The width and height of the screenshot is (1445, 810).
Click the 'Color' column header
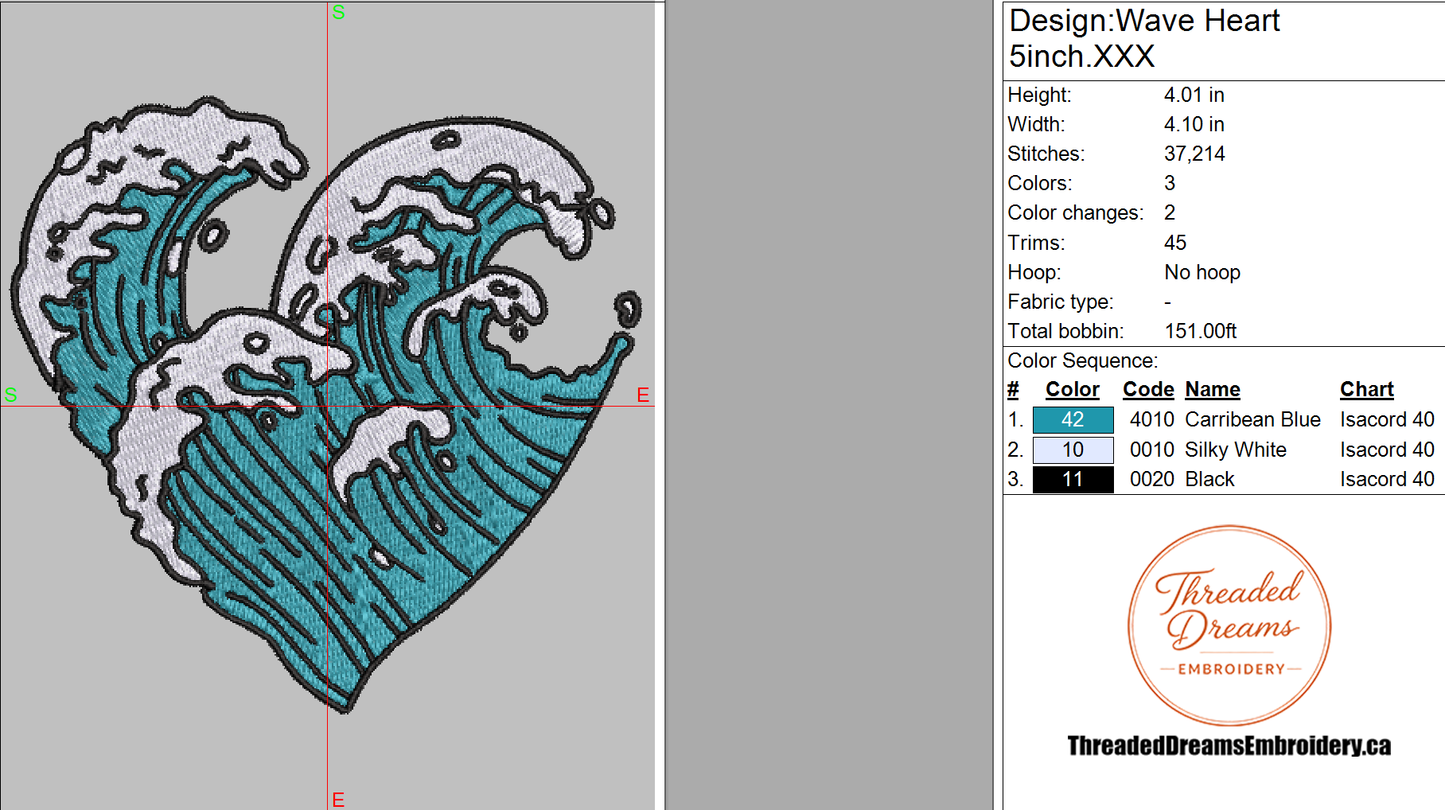[1072, 390]
